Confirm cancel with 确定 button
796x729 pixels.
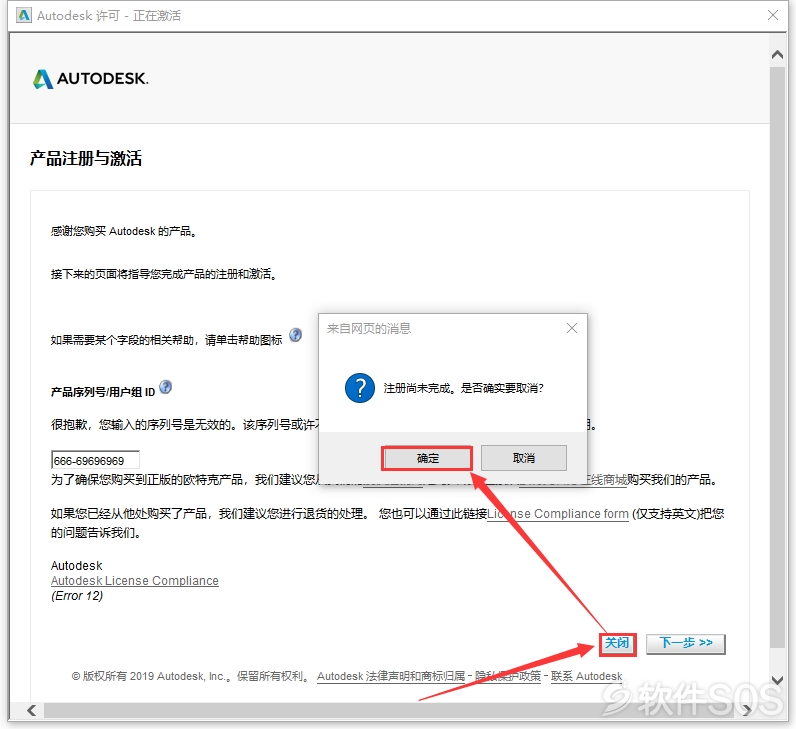click(x=427, y=458)
